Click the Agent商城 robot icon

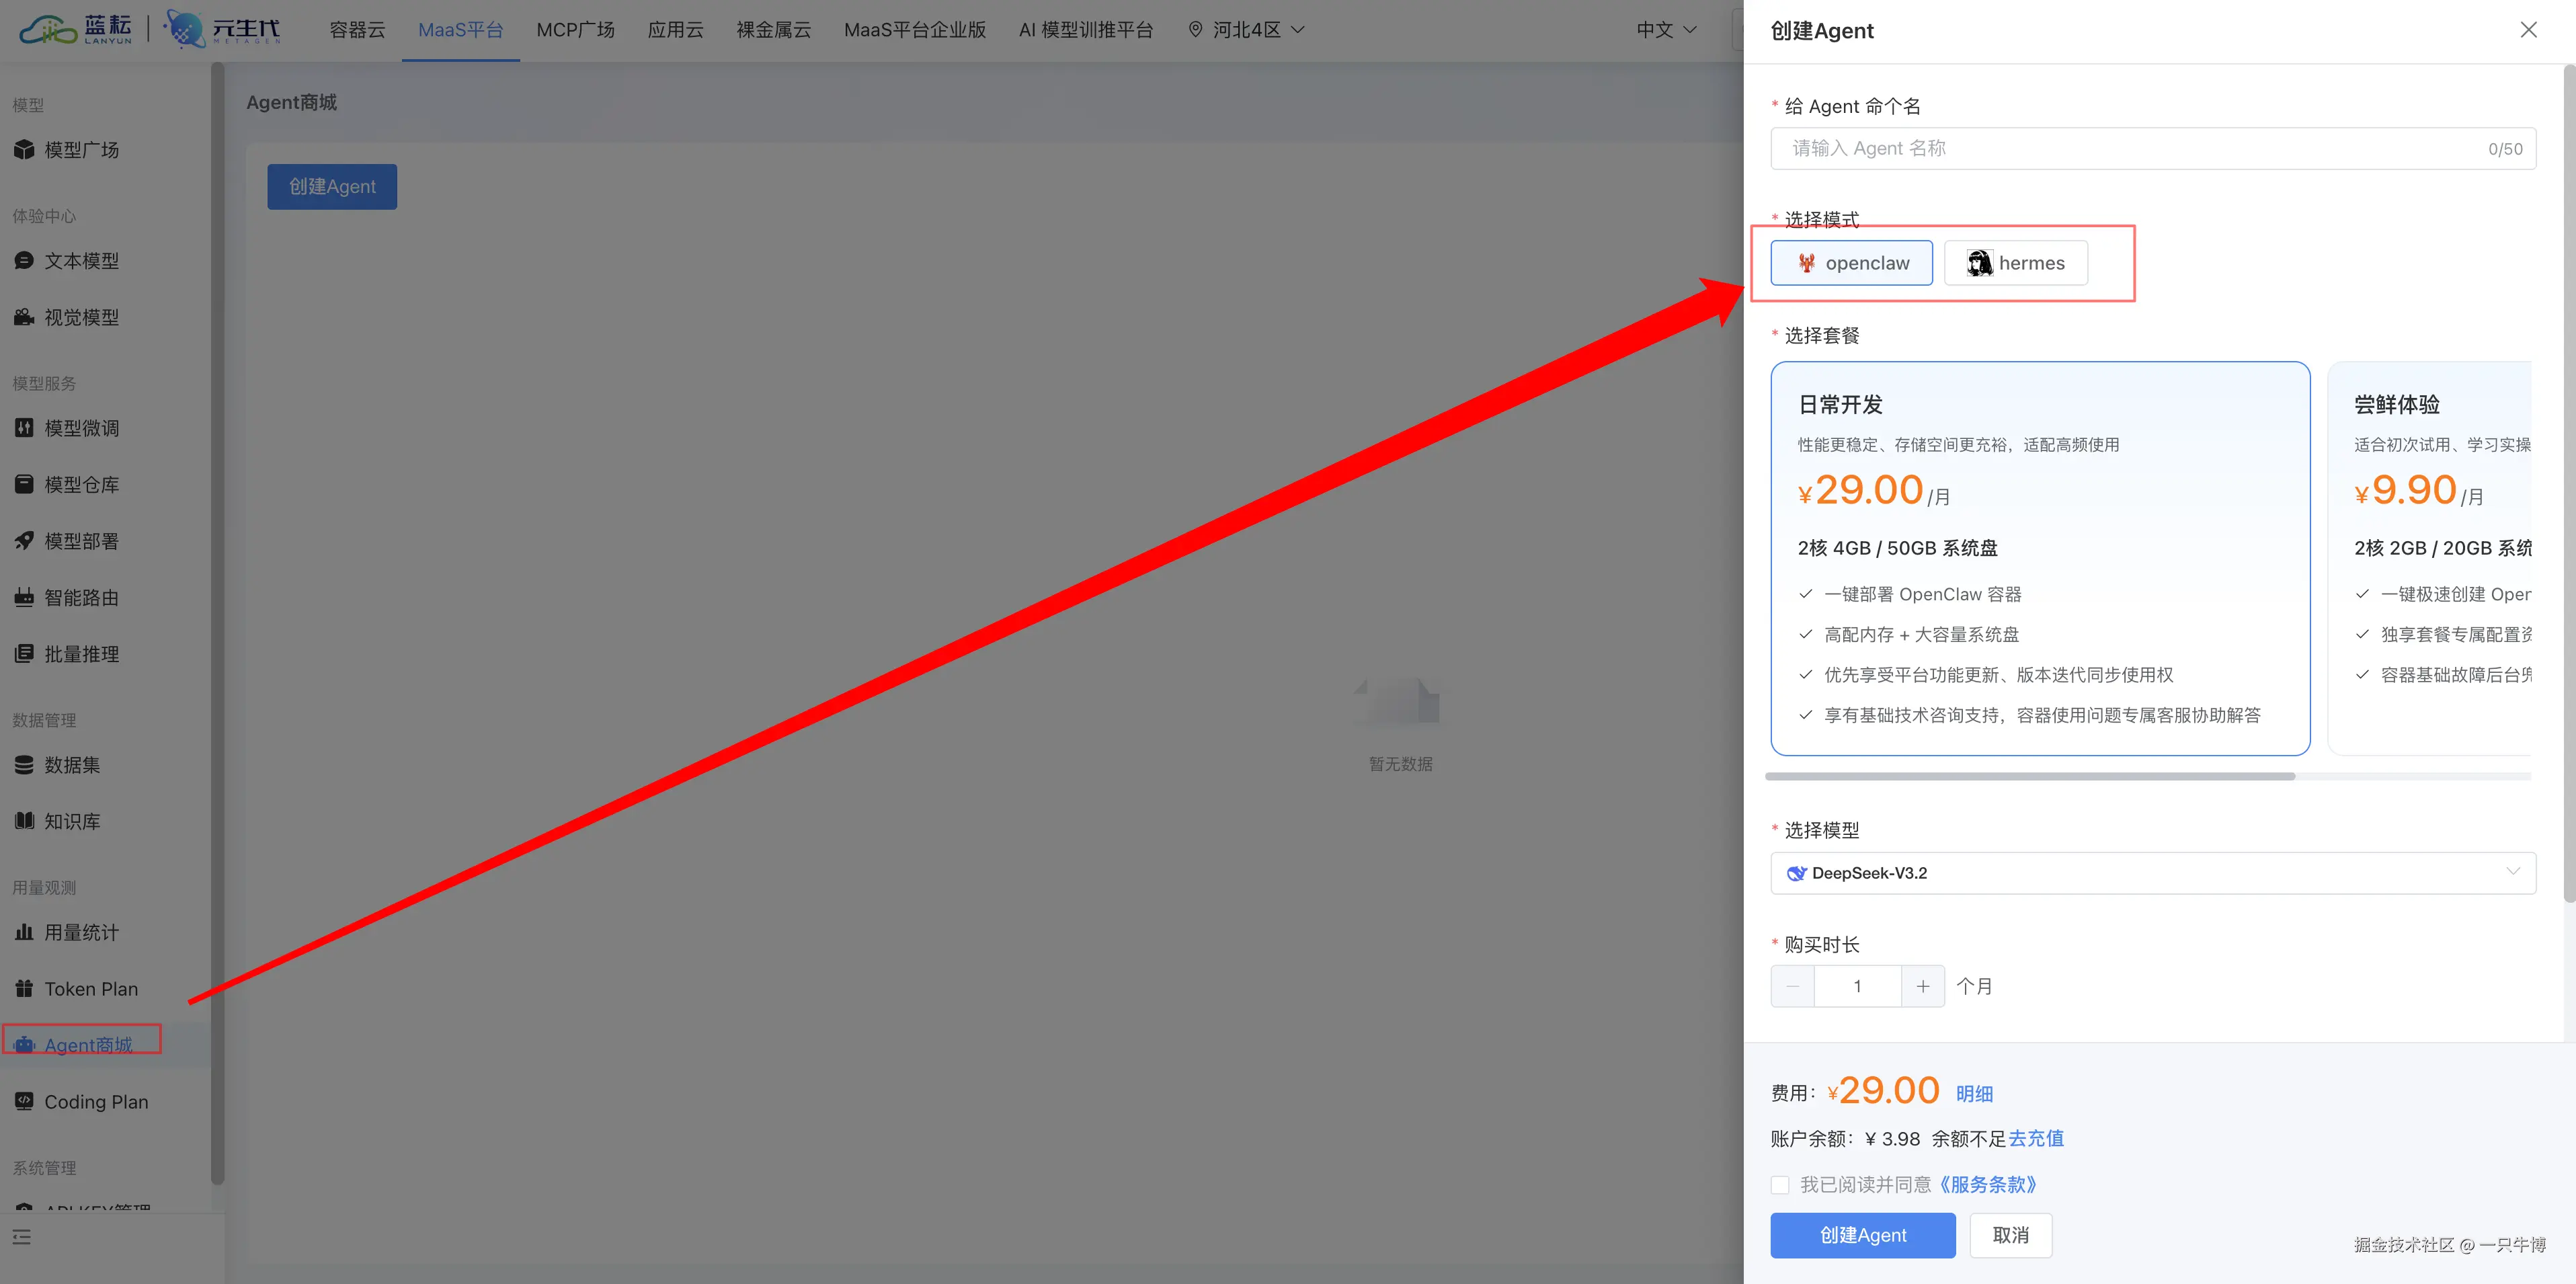pos(24,1045)
